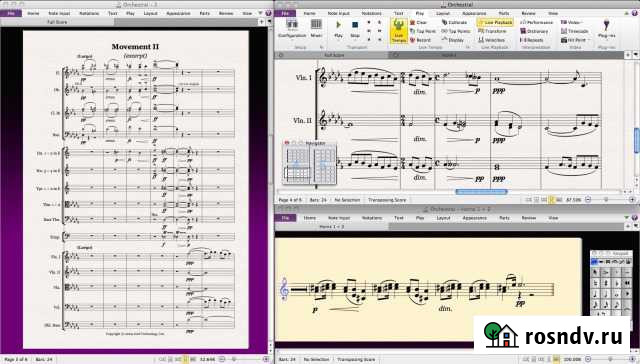Open the Configuration icon in the Play ribbon
640x364 pixels.
[292, 29]
